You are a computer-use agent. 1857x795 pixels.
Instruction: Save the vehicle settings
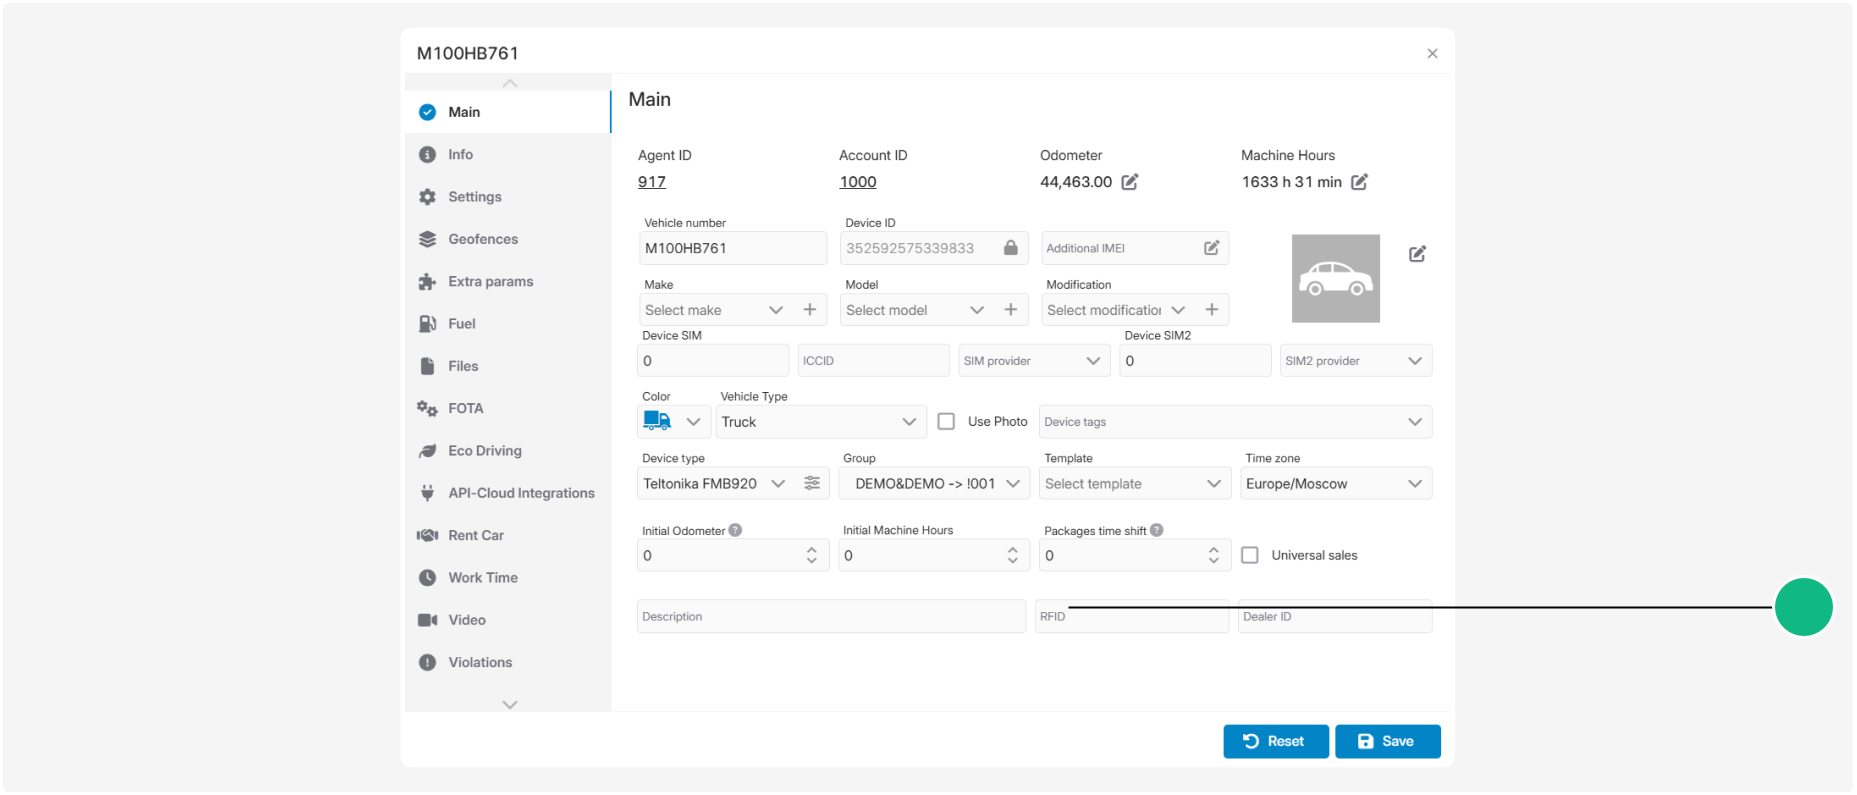pyautogui.click(x=1387, y=741)
